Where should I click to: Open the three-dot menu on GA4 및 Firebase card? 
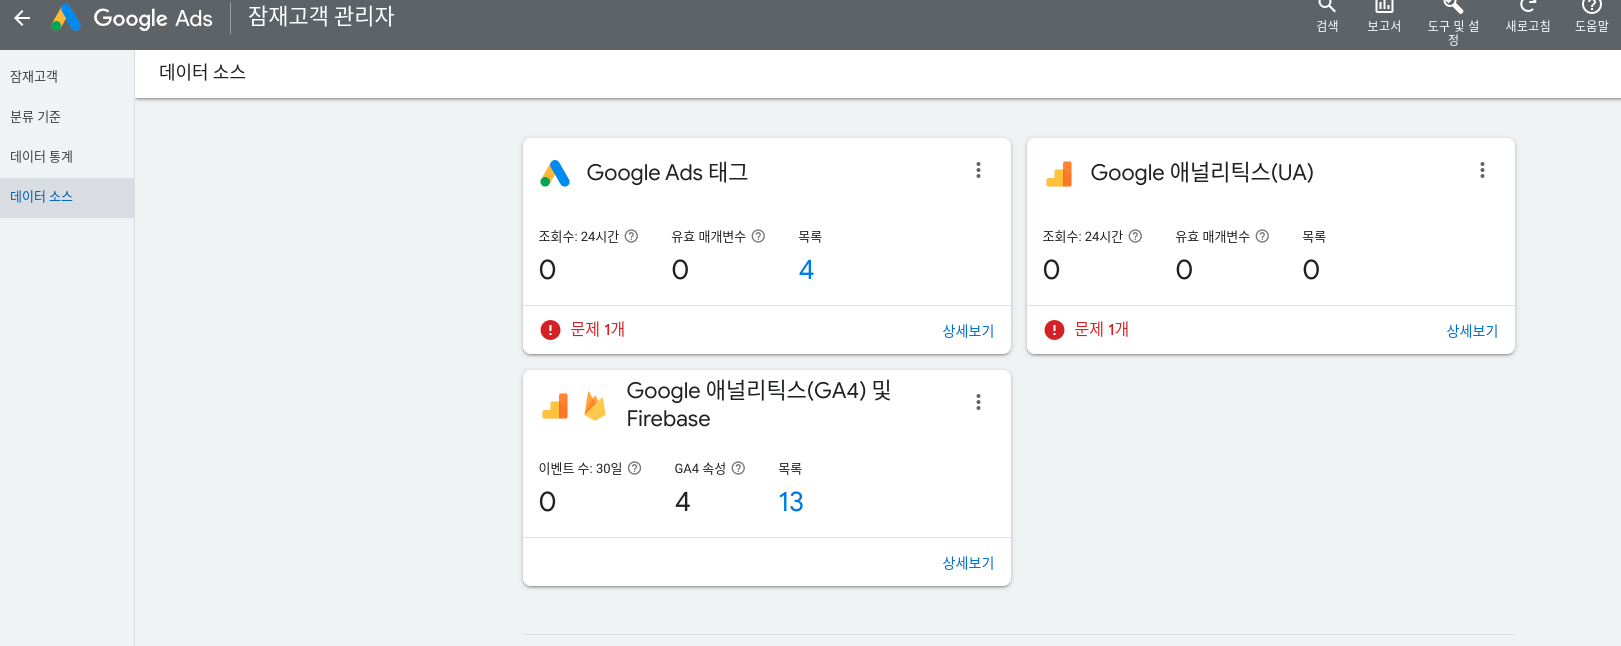coord(978,403)
